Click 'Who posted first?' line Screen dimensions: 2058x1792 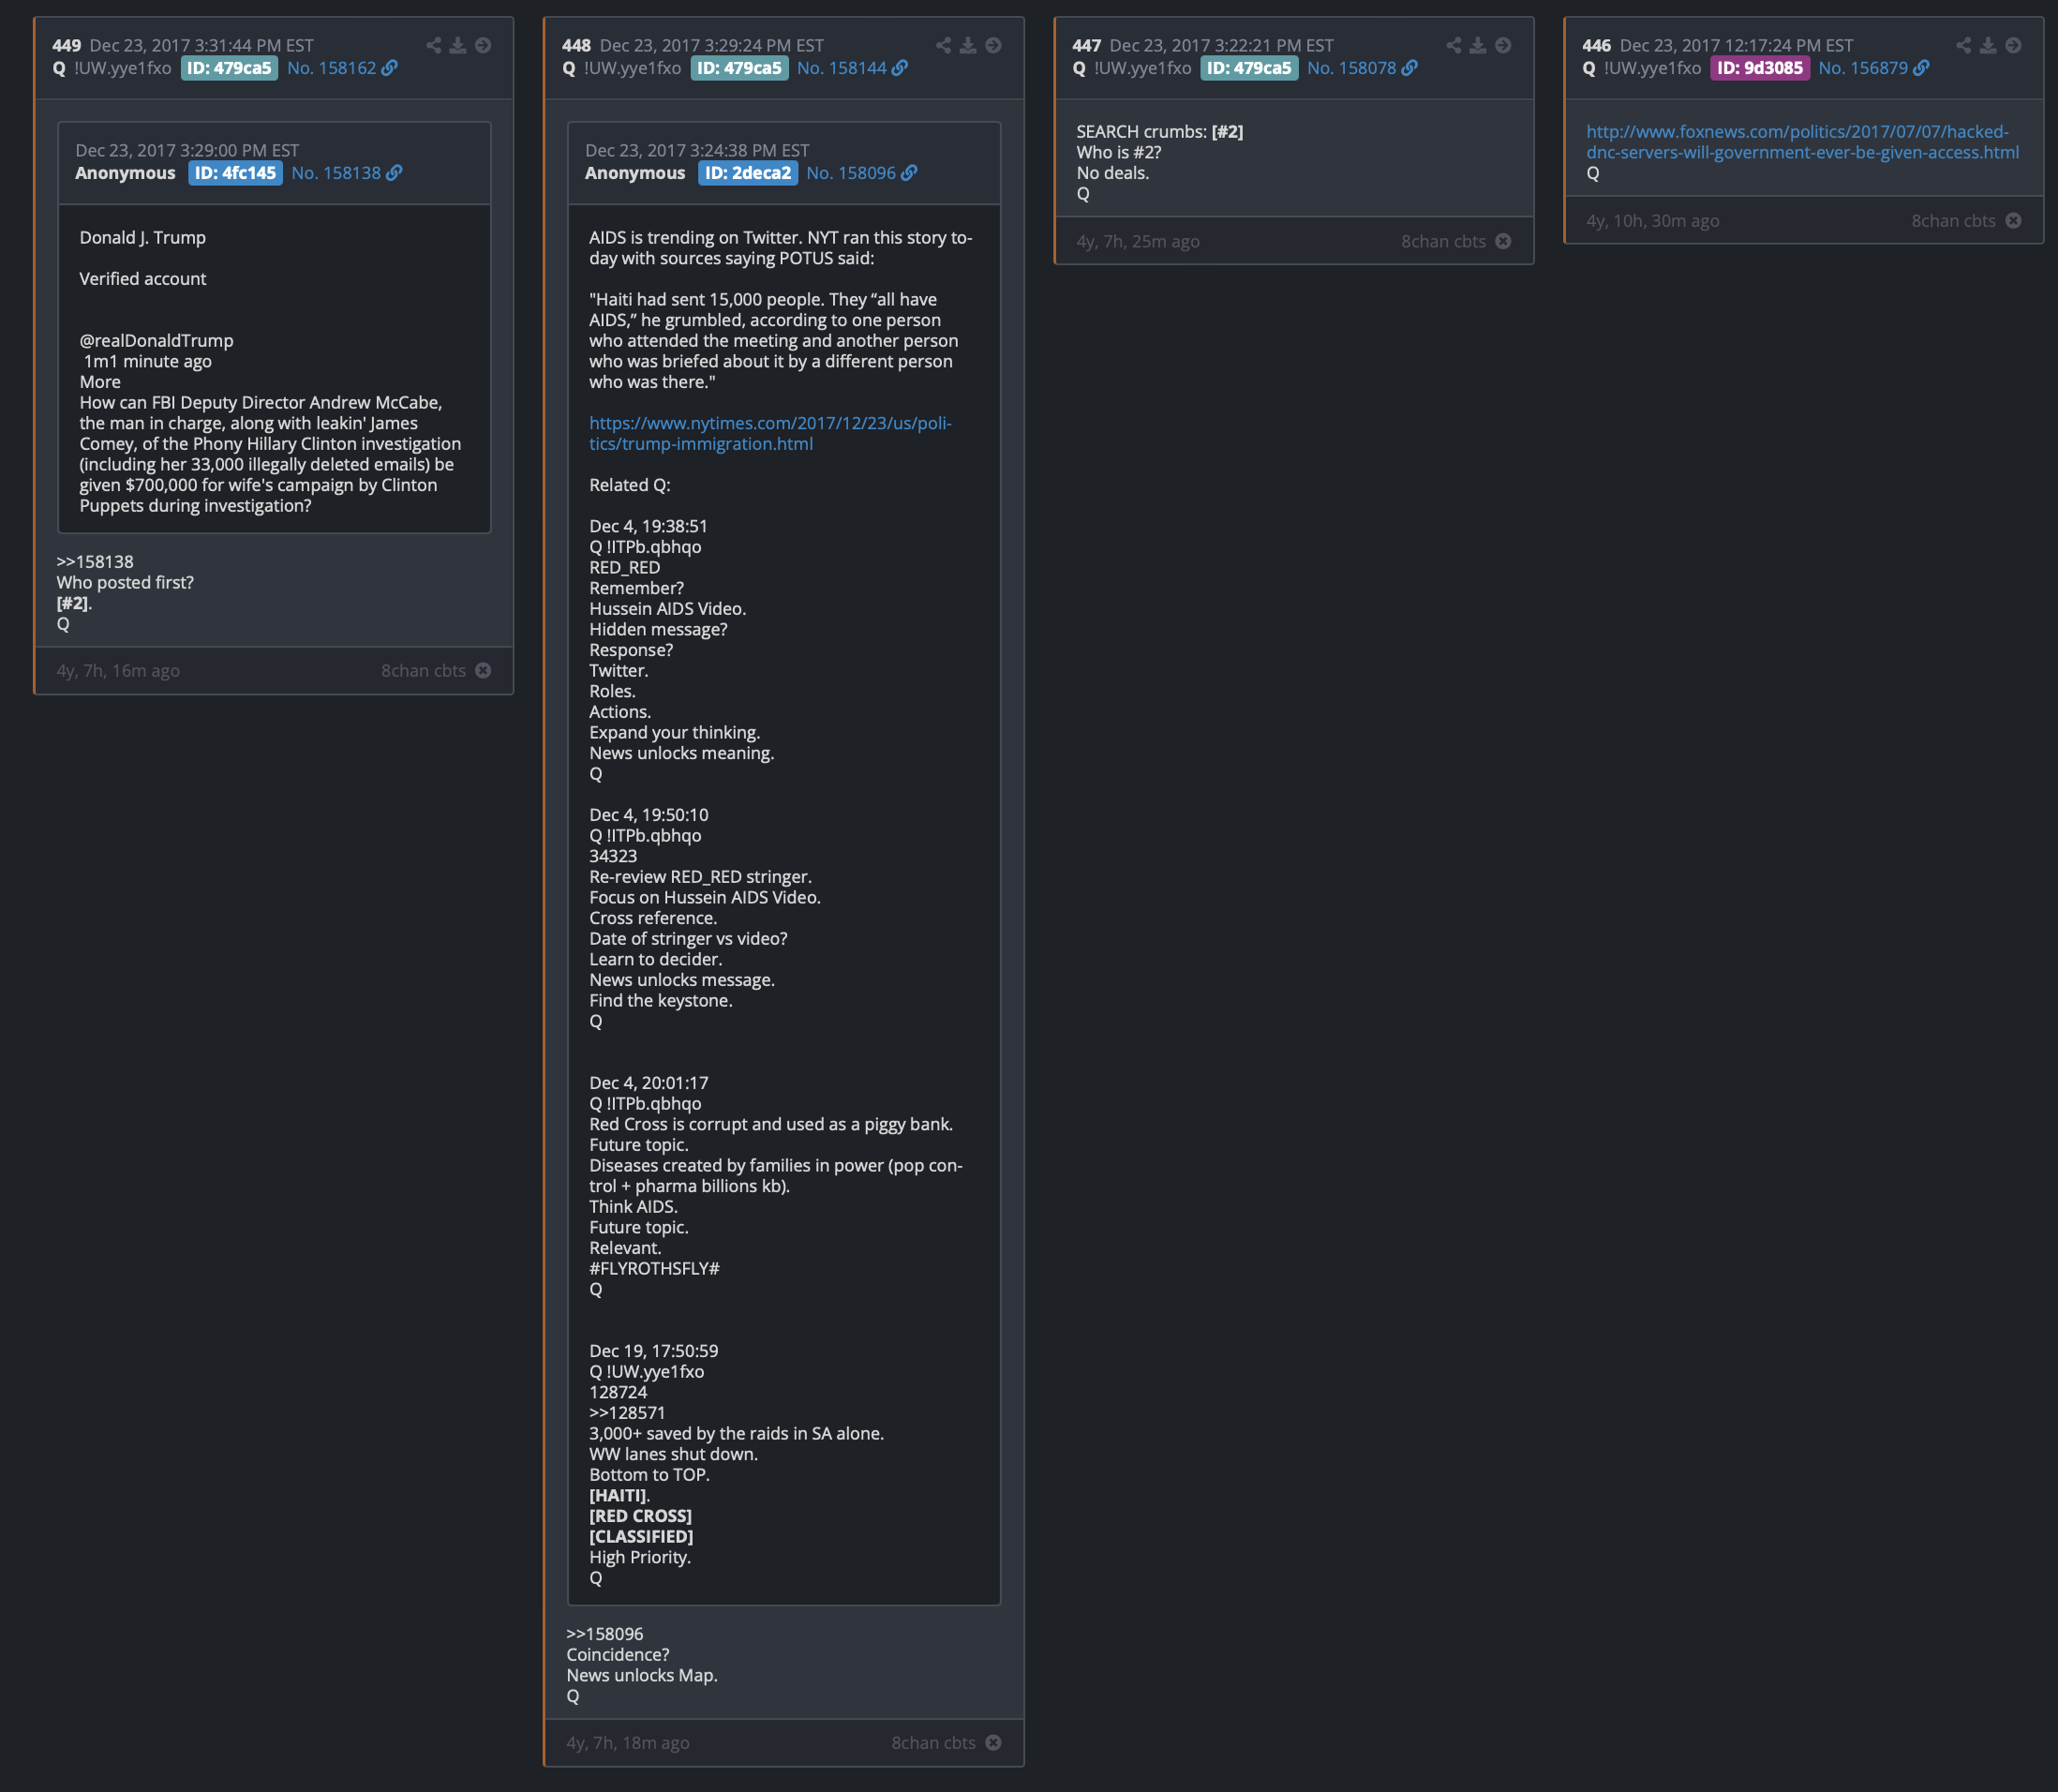(x=125, y=582)
